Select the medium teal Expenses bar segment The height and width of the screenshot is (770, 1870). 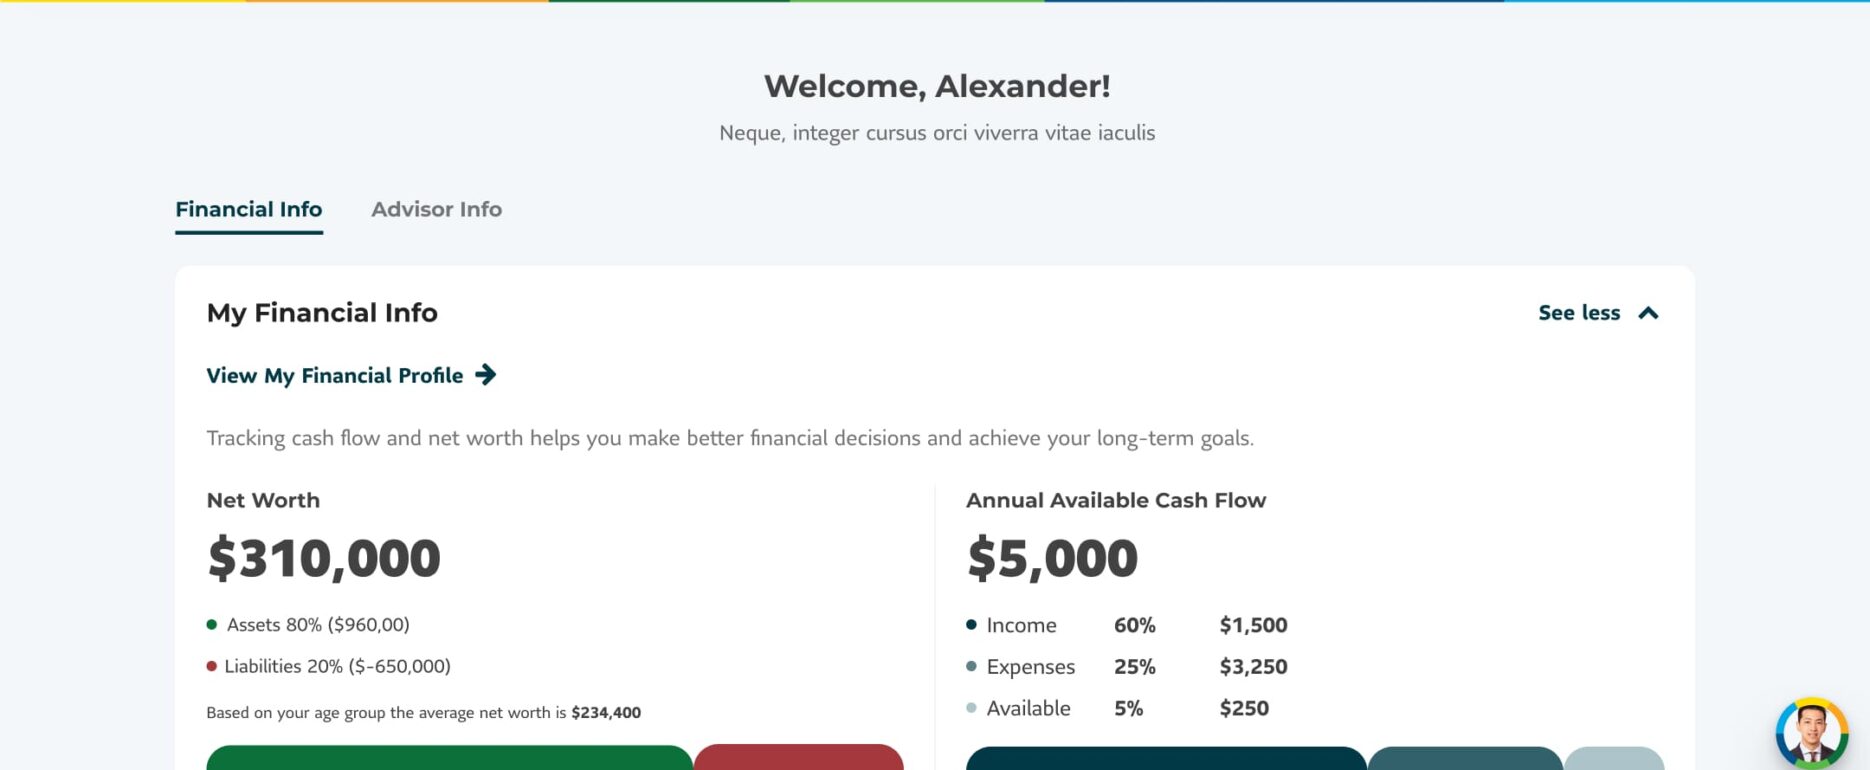pos(1465,759)
